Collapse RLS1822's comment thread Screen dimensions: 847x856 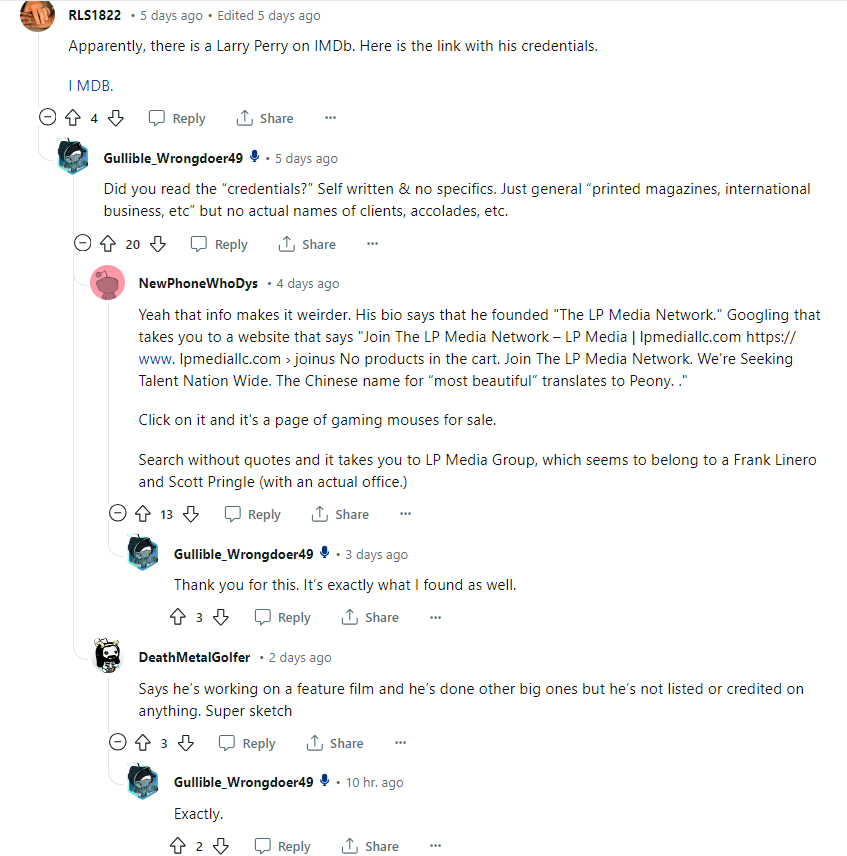coord(47,117)
